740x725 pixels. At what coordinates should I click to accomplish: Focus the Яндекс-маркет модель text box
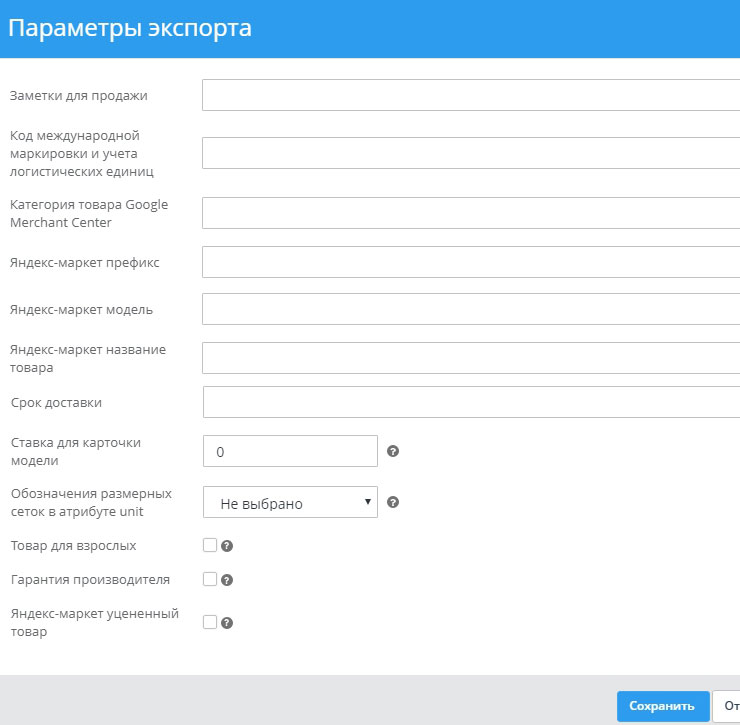pyautogui.click(x=470, y=309)
